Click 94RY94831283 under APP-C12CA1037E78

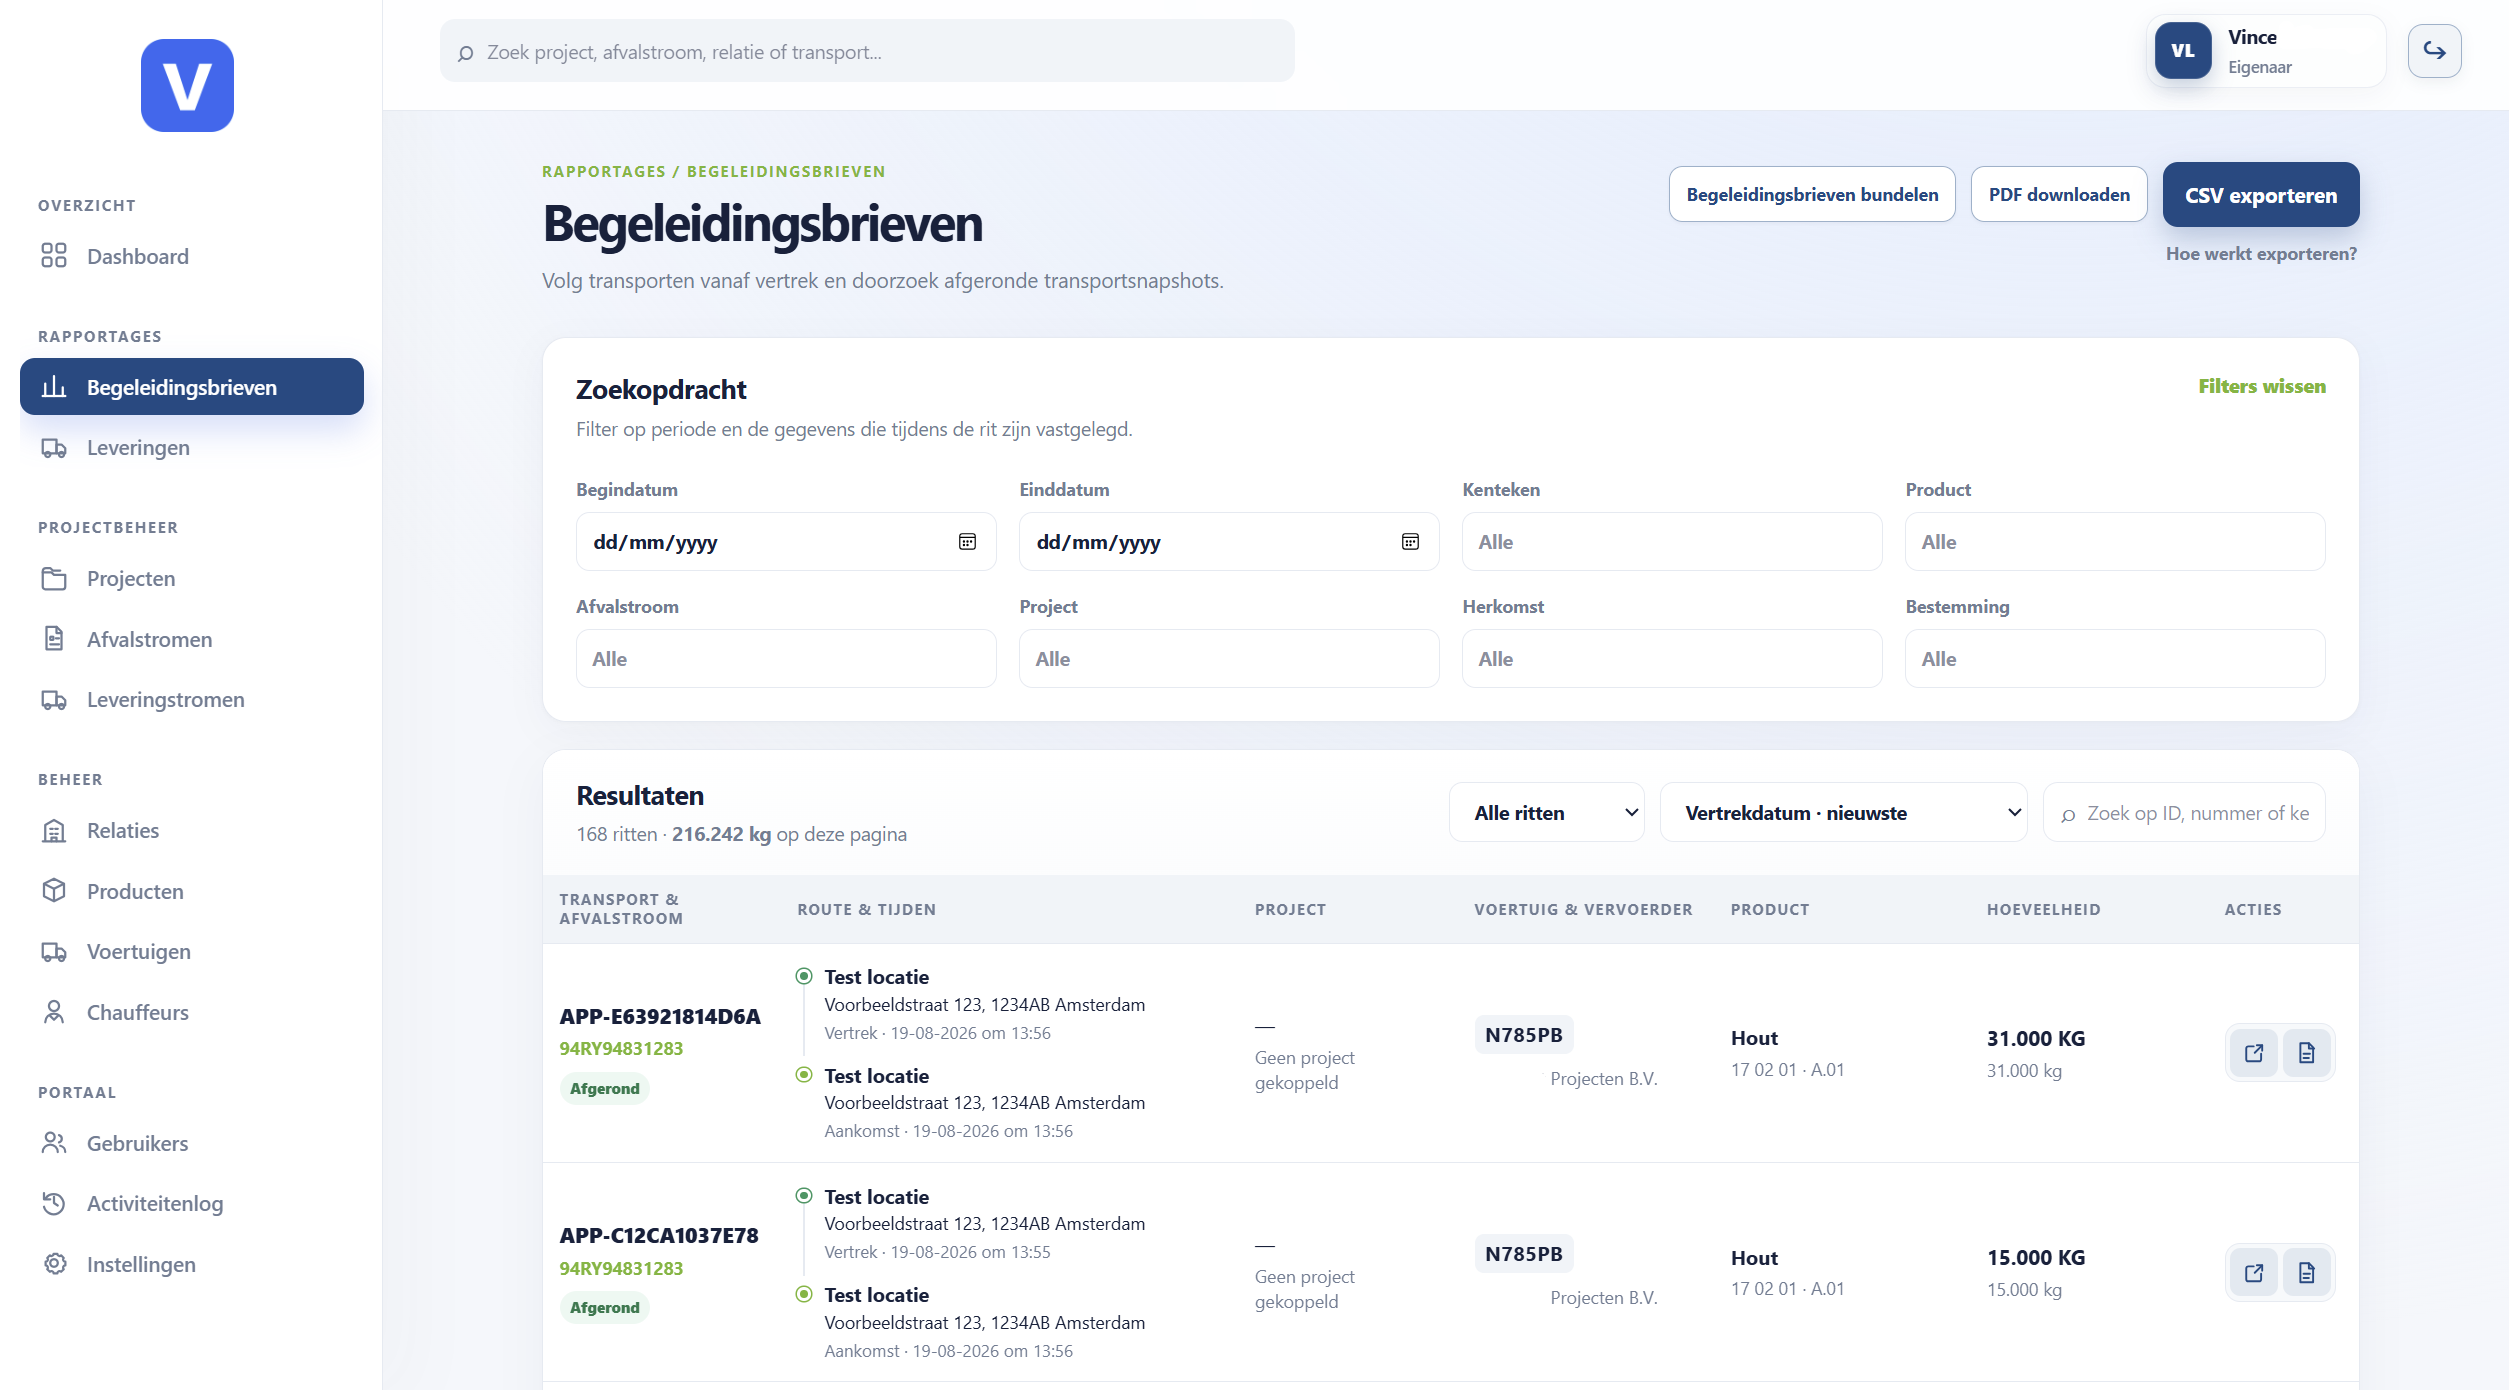point(621,1268)
